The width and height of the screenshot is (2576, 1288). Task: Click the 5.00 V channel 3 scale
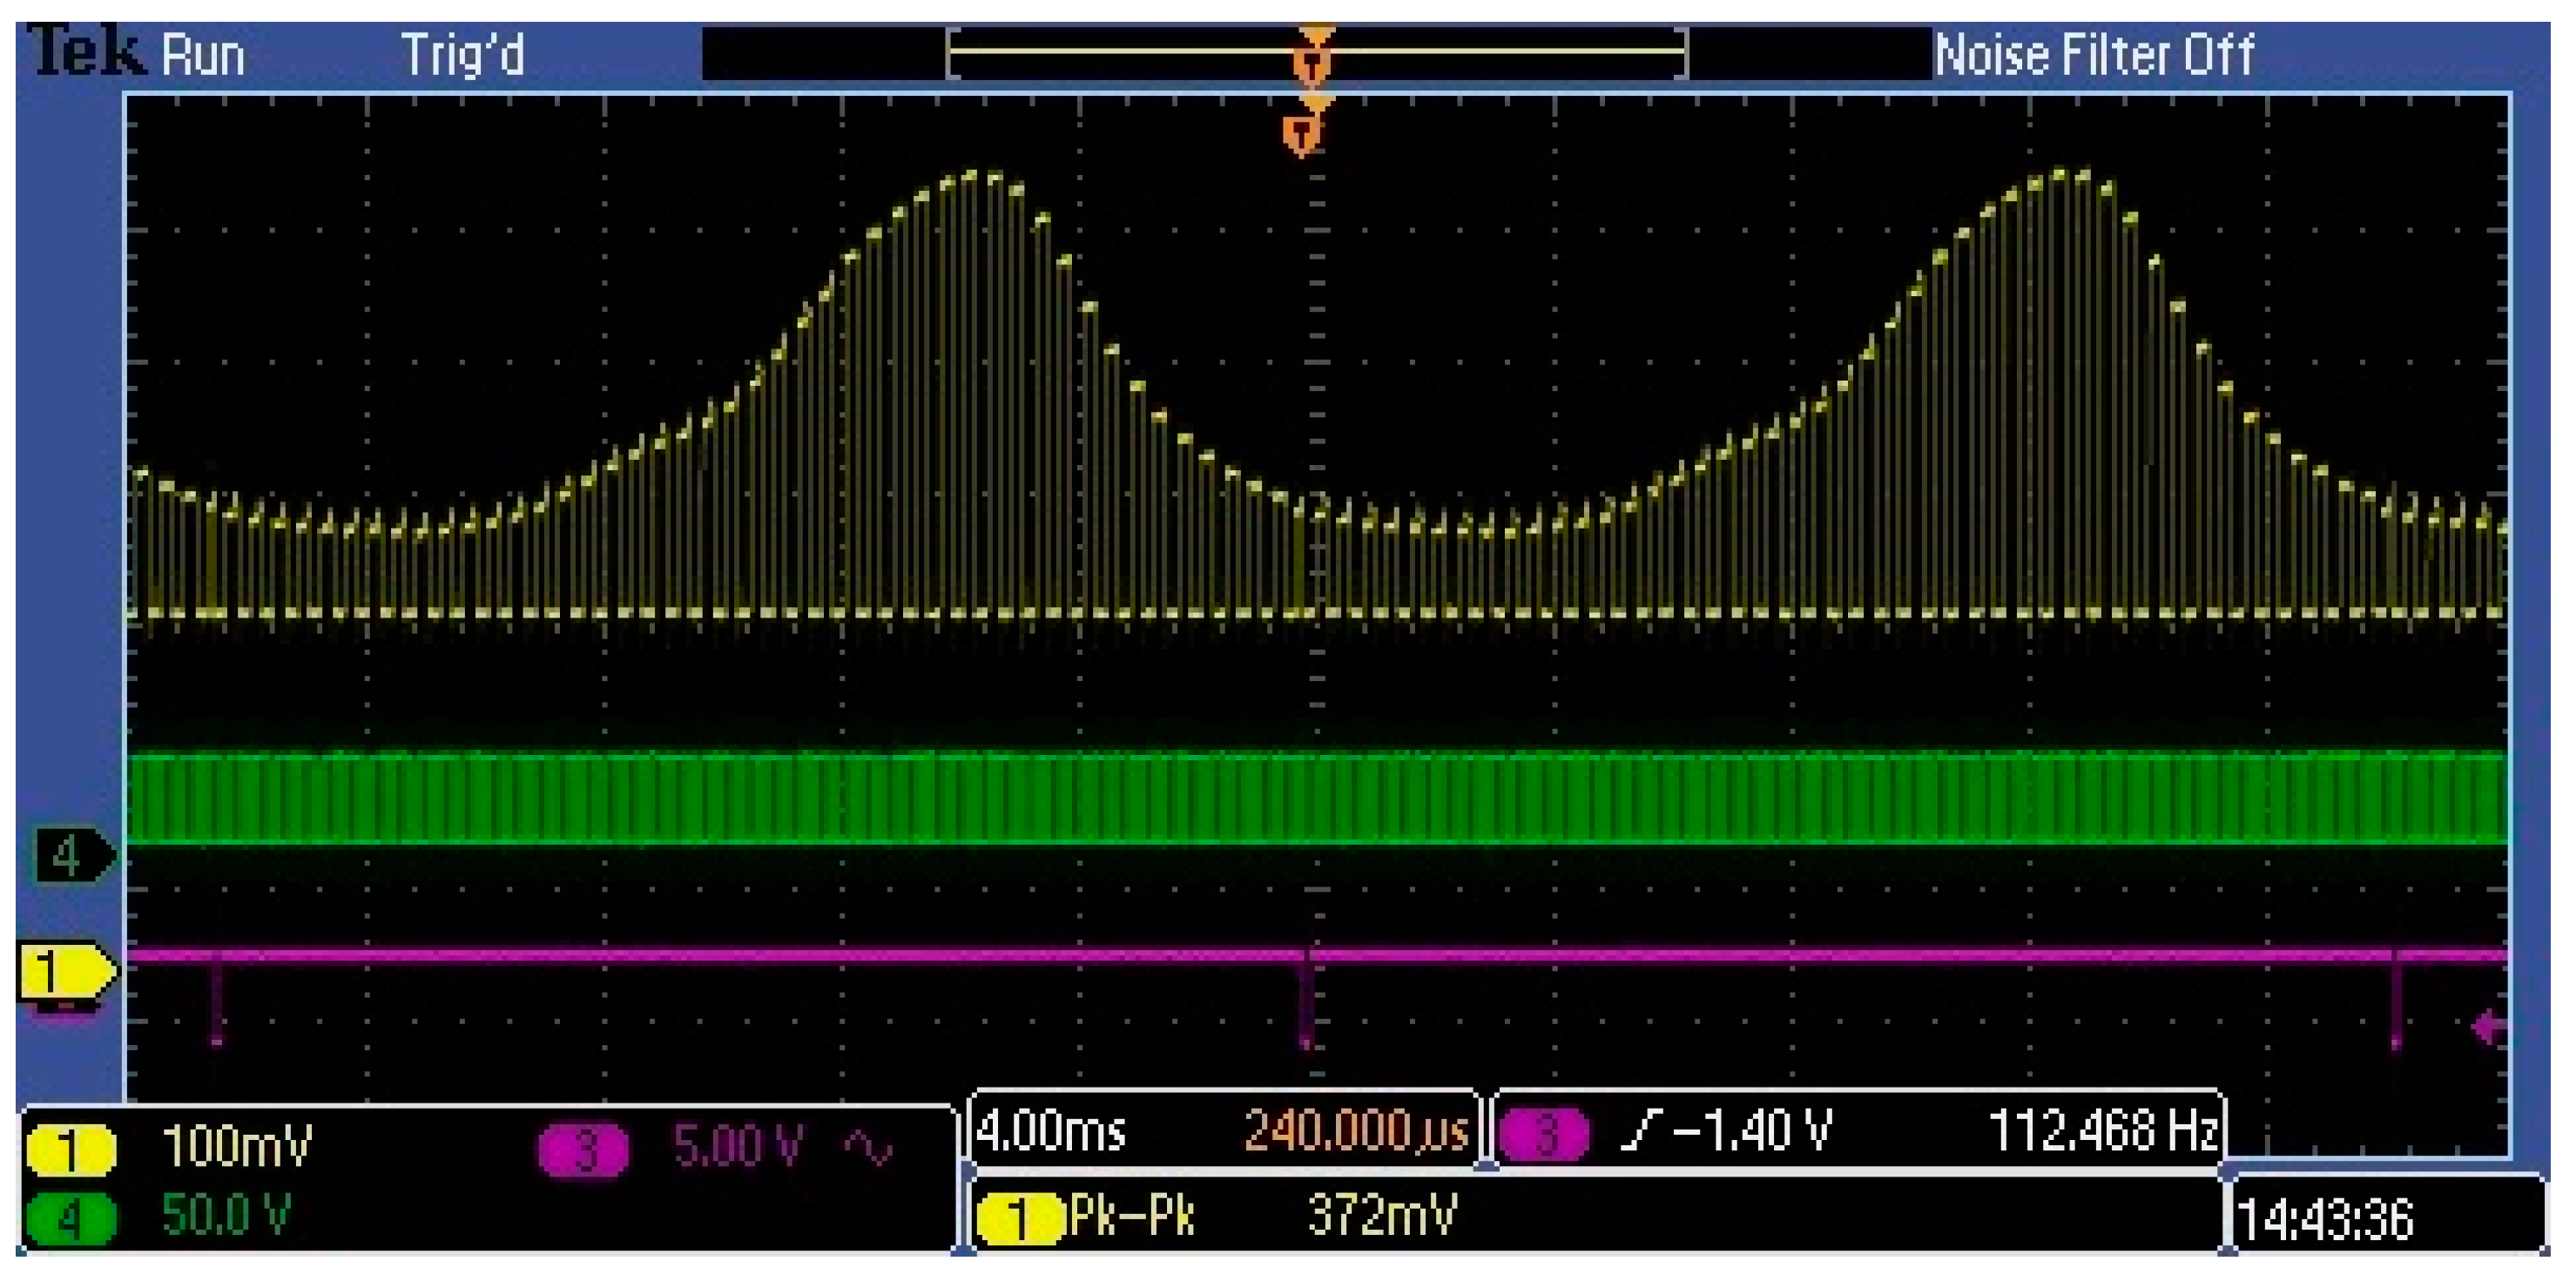[x=738, y=1147]
